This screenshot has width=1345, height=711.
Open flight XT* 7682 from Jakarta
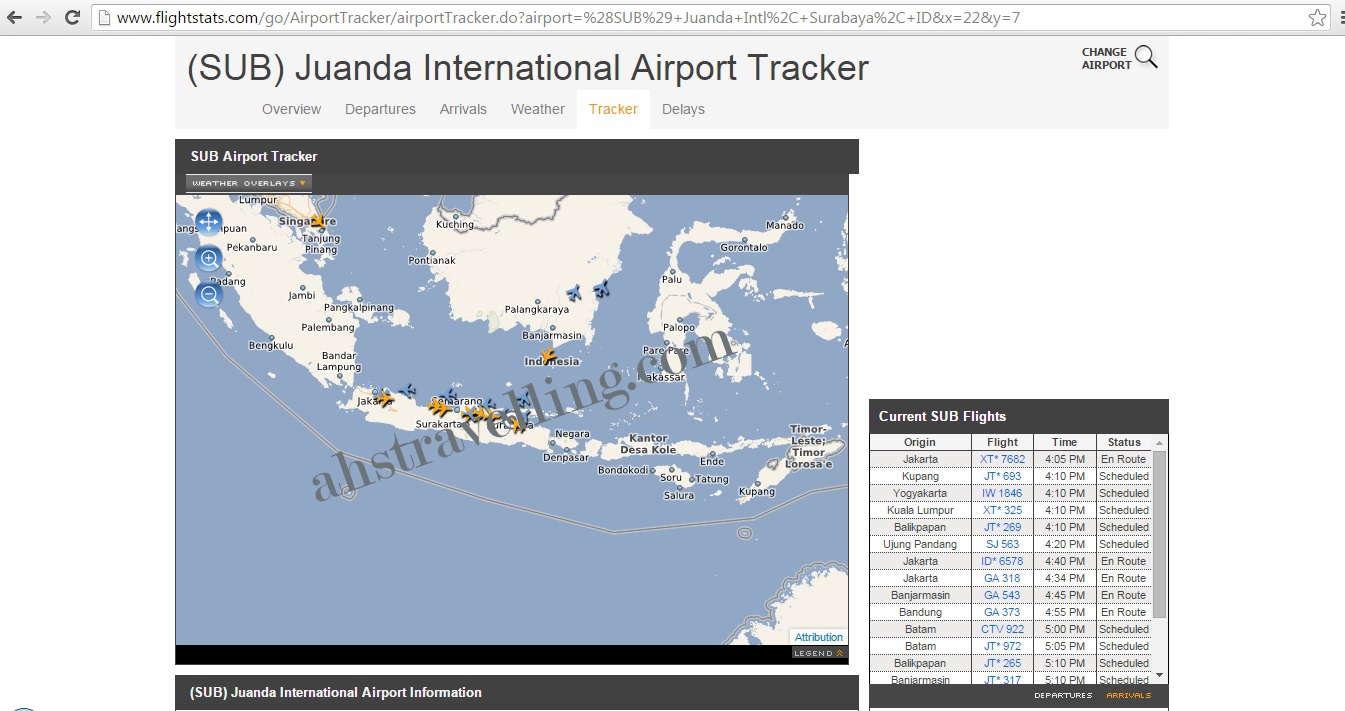point(1002,459)
